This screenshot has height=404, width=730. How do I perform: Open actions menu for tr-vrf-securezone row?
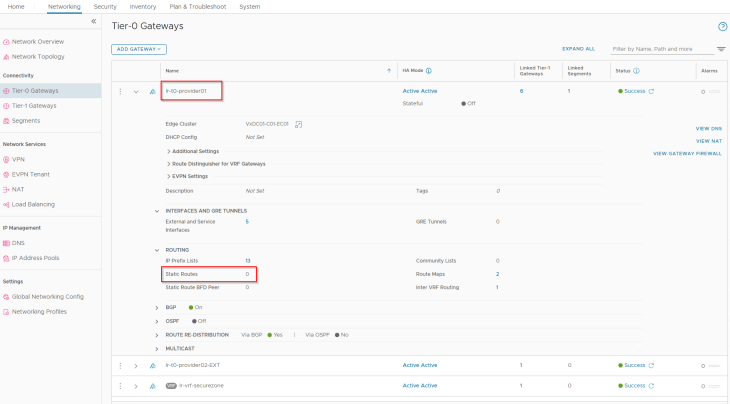point(121,385)
